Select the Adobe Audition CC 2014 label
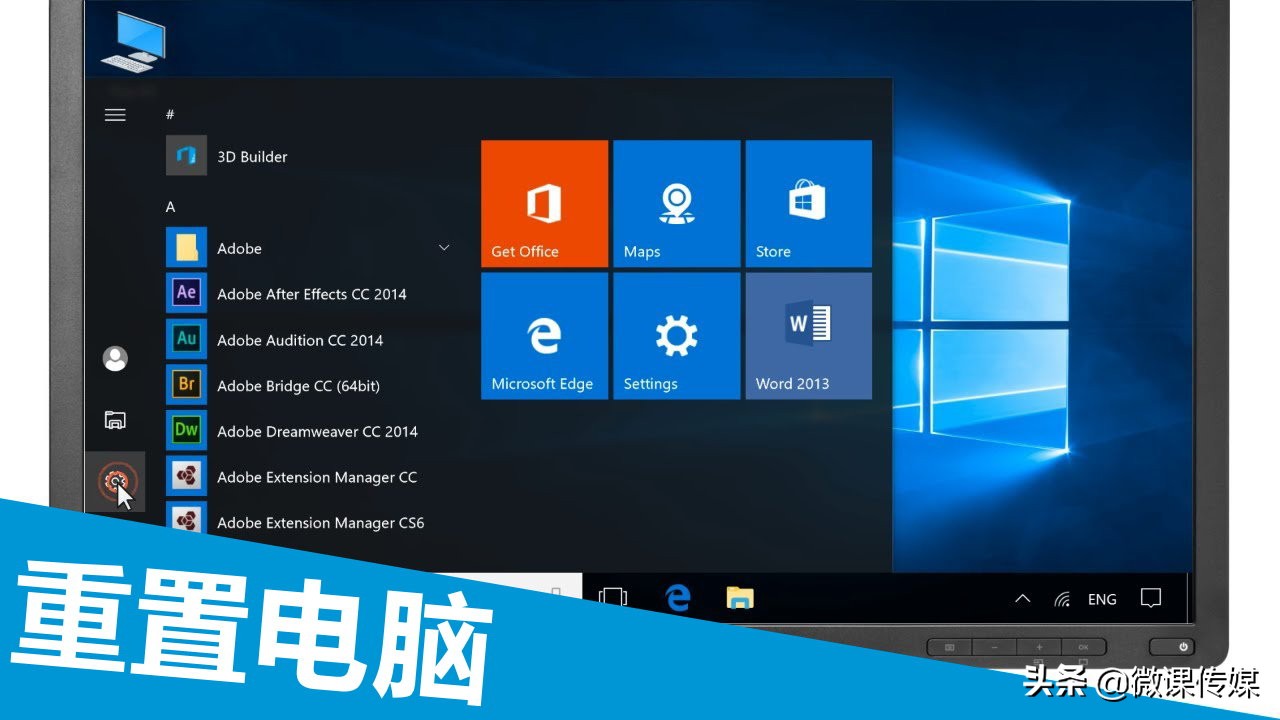The image size is (1280, 720). pyautogui.click(x=300, y=340)
